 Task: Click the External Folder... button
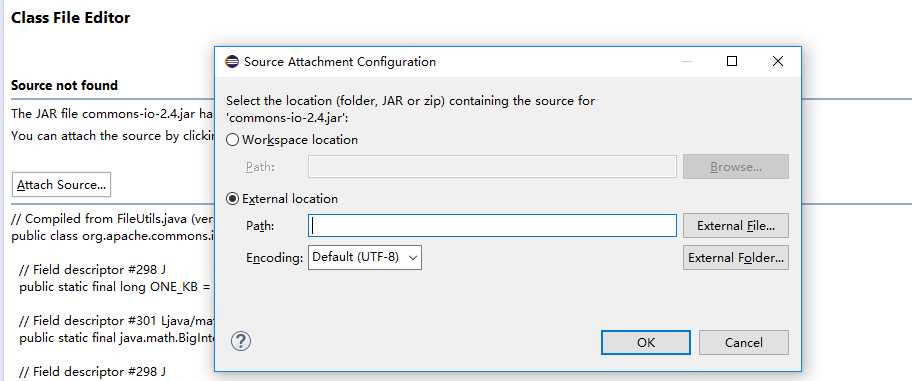736,257
